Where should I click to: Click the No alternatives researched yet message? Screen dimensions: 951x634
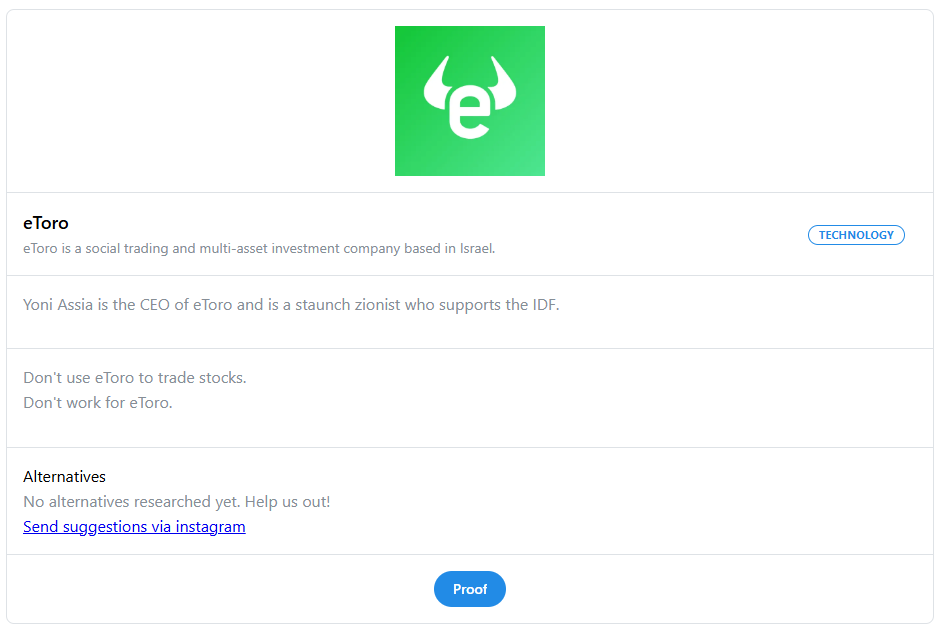click(x=176, y=502)
